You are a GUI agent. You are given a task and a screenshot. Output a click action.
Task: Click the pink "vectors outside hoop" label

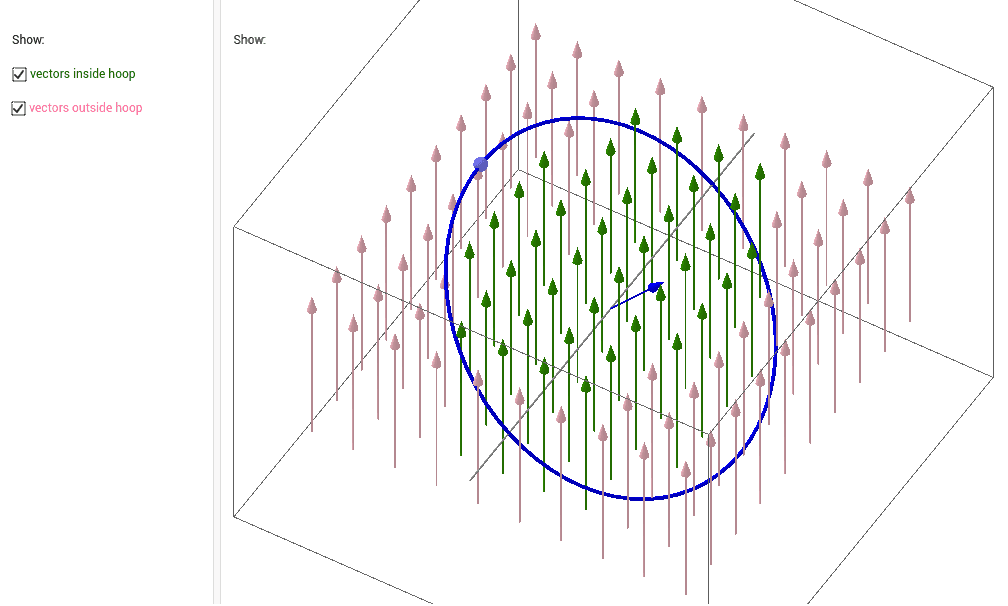tap(86, 108)
